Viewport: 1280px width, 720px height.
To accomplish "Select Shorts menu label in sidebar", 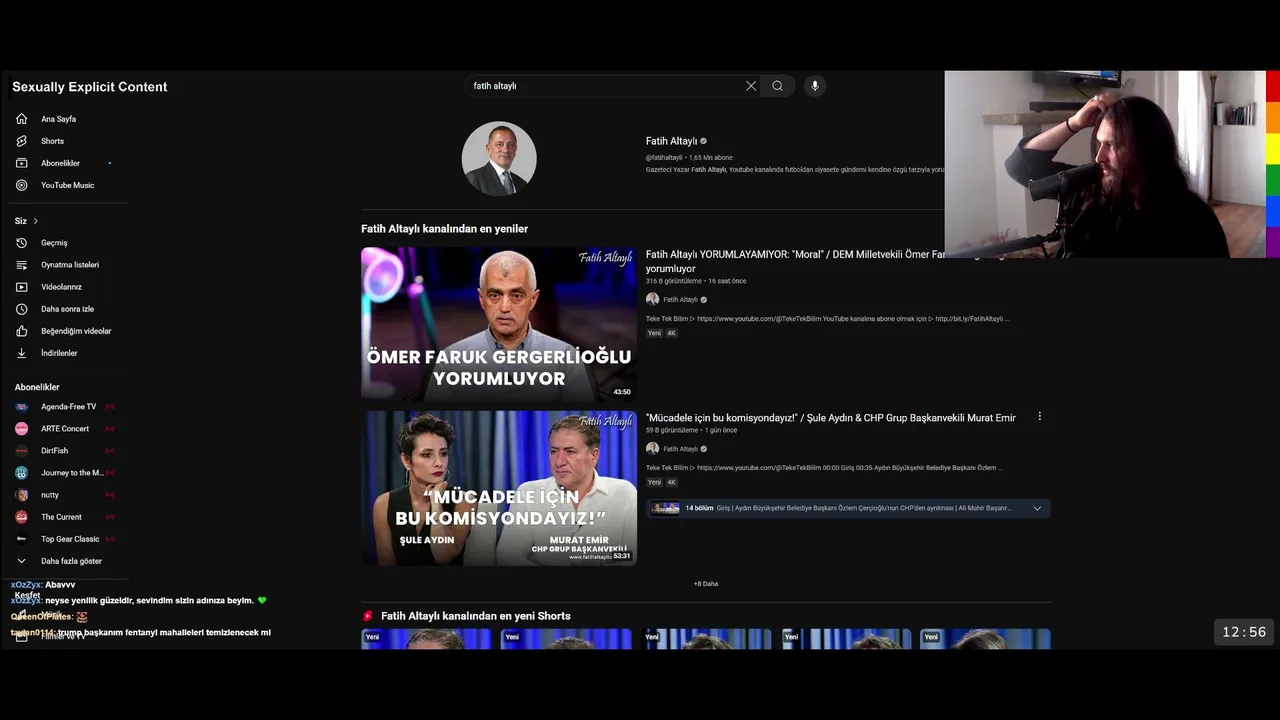I will pos(52,141).
